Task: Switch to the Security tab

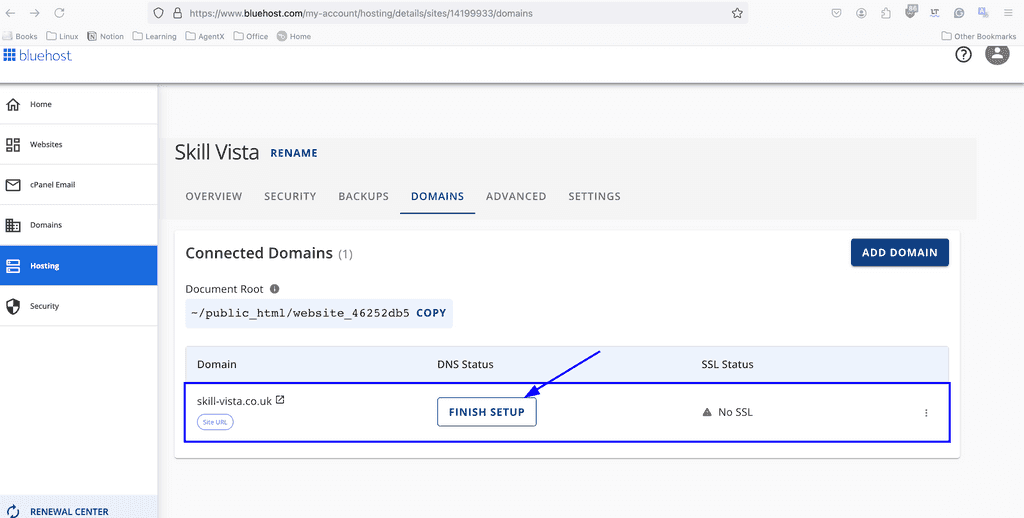Action: click(290, 197)
